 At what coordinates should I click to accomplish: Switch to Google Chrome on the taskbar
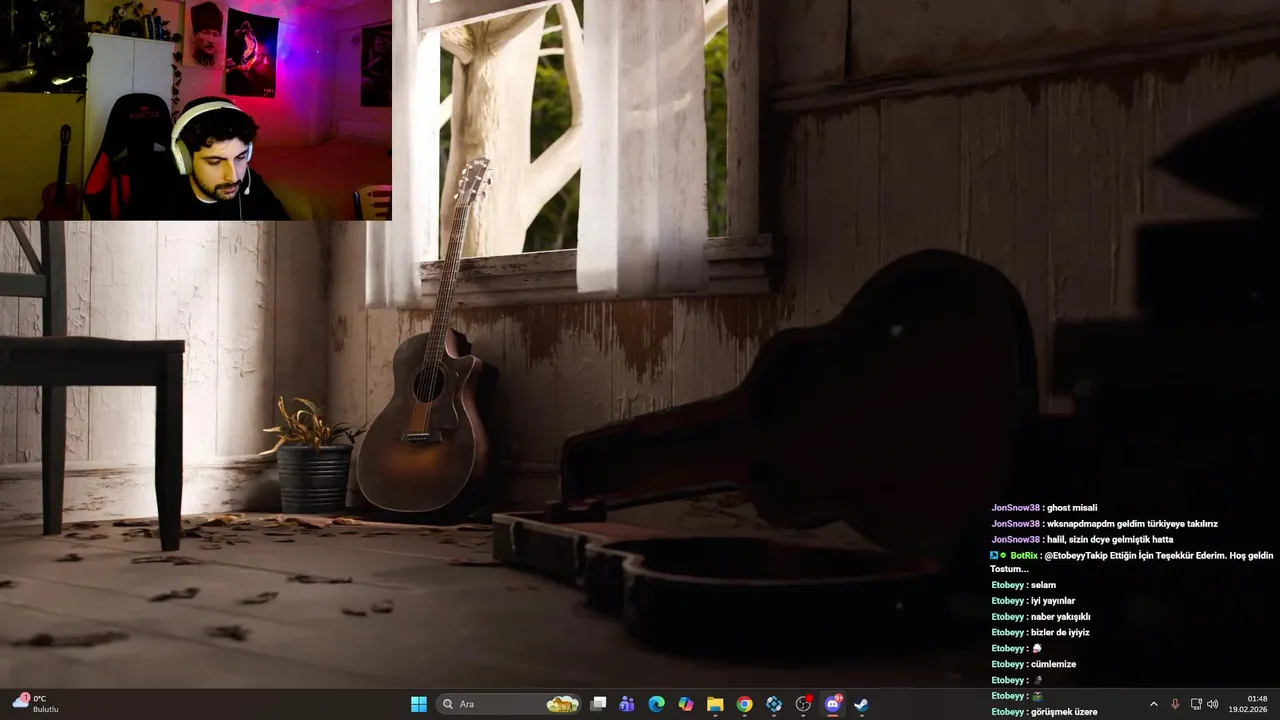click(x=744, y=704)
